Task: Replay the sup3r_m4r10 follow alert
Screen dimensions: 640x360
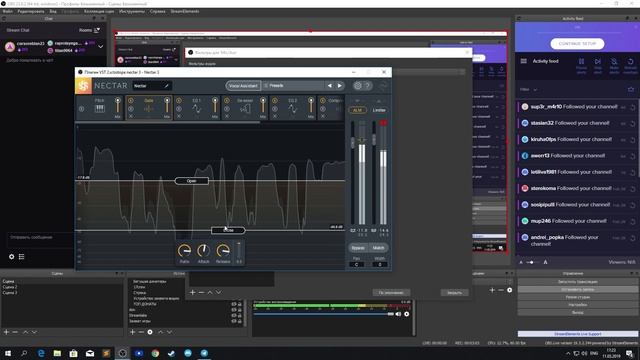Action: point(632,107)
